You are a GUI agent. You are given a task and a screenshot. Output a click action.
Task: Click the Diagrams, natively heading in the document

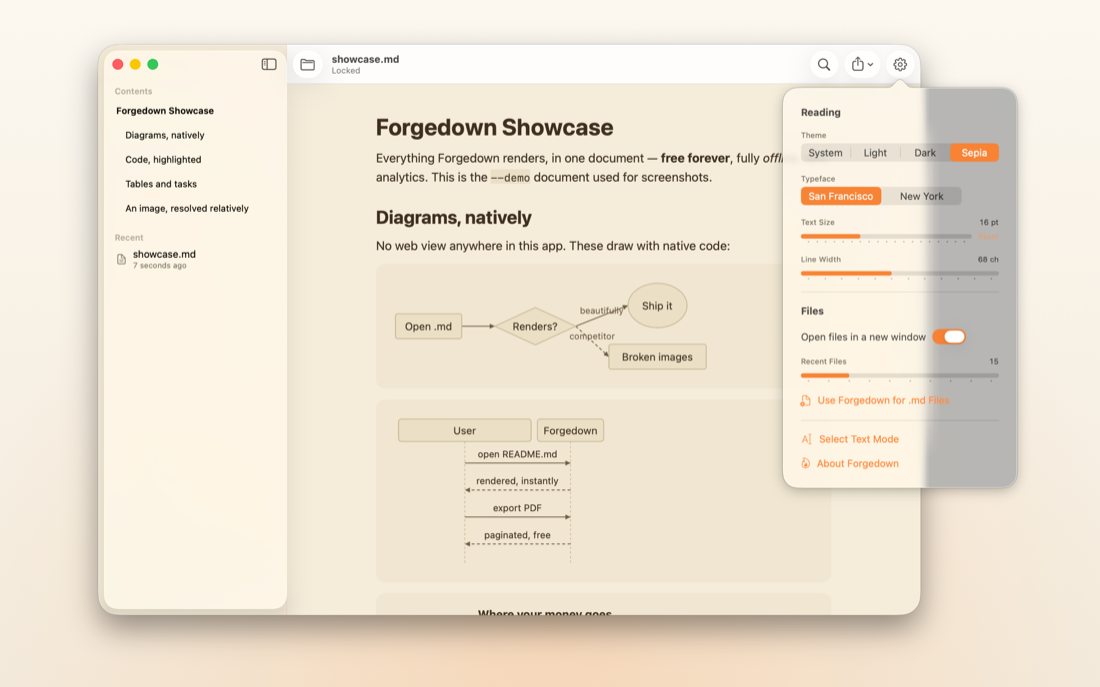[454, 218]
